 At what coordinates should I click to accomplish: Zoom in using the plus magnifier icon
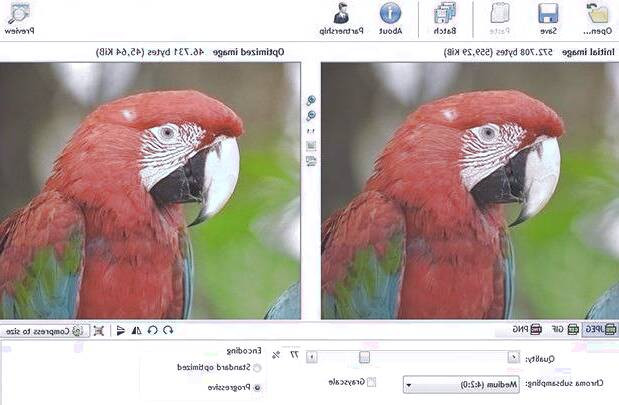311,100
